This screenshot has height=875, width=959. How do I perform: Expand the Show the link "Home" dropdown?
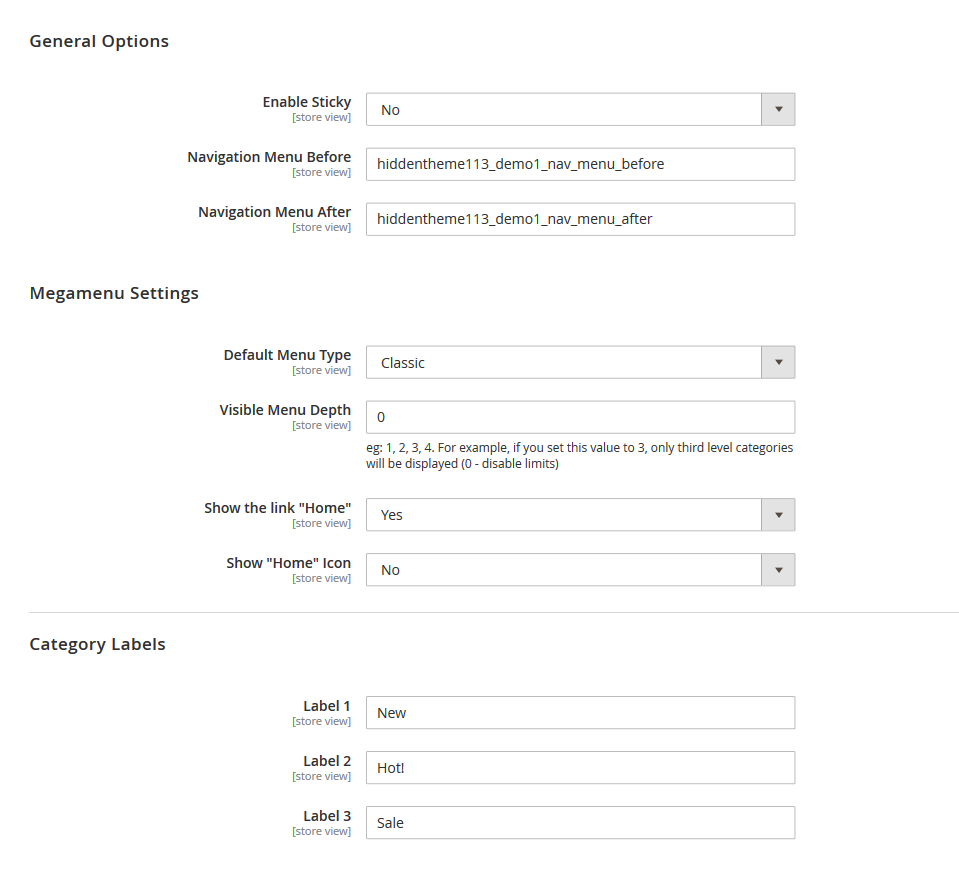580,514
